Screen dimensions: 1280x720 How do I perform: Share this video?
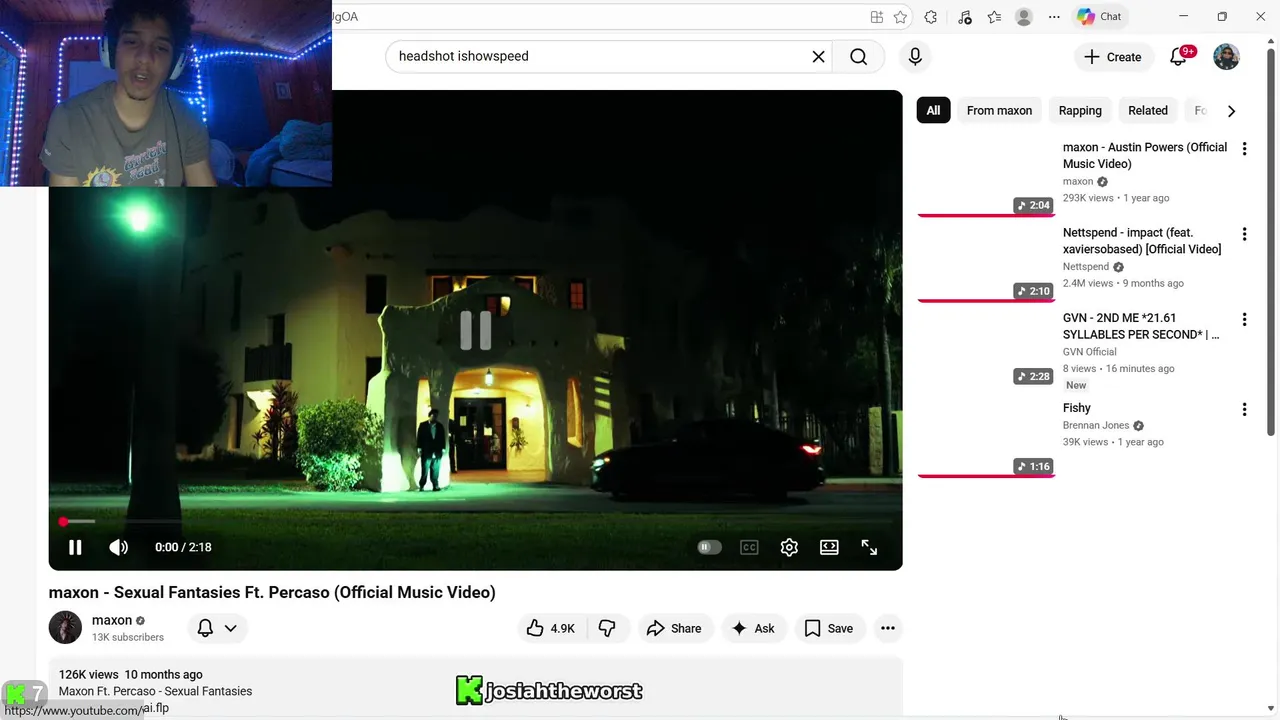click(x=674, y=628)
